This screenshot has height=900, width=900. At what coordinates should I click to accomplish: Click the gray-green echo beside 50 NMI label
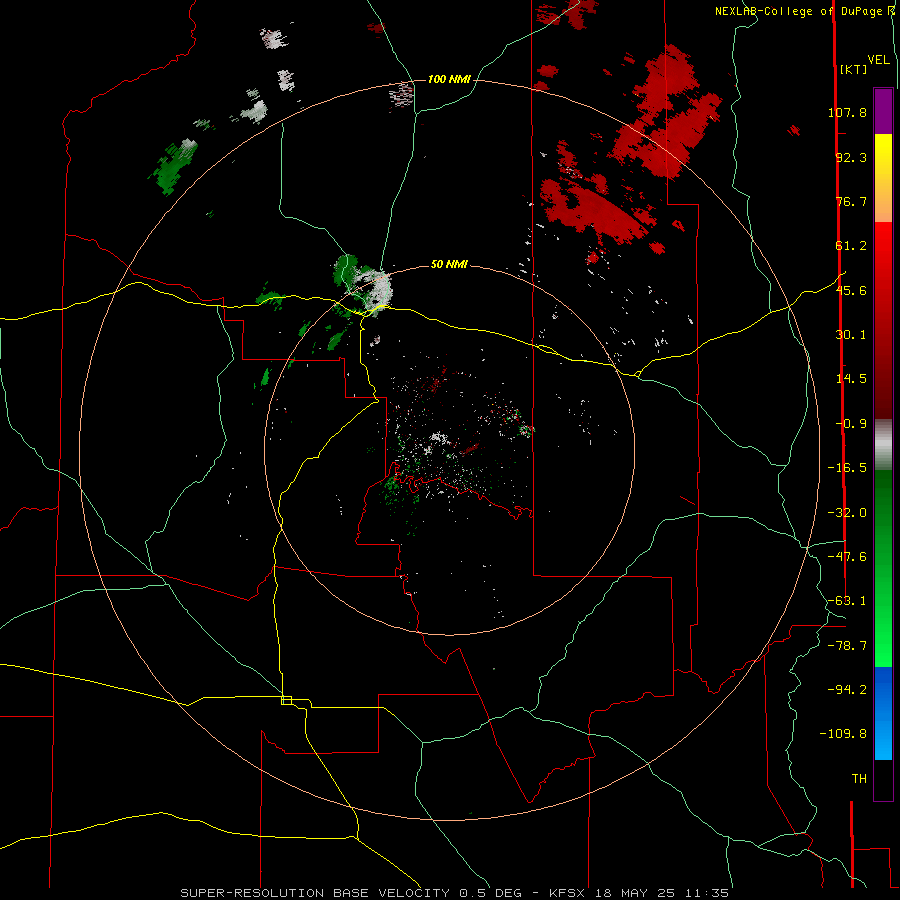363,285
